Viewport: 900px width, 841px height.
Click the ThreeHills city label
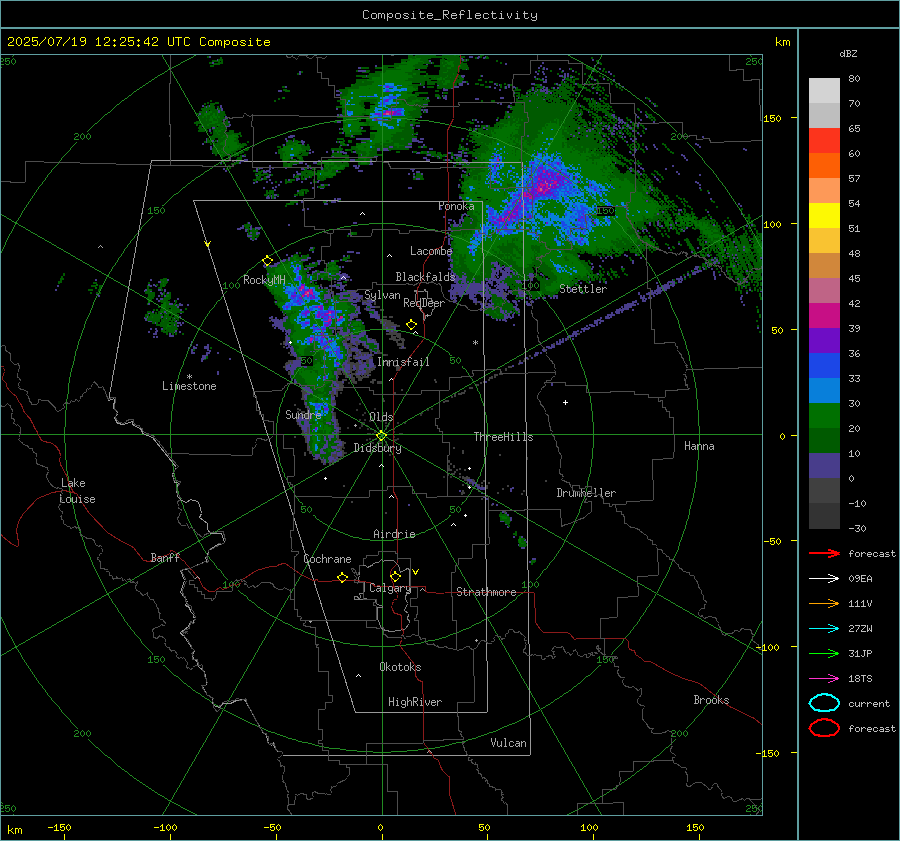tap(503, 437)
